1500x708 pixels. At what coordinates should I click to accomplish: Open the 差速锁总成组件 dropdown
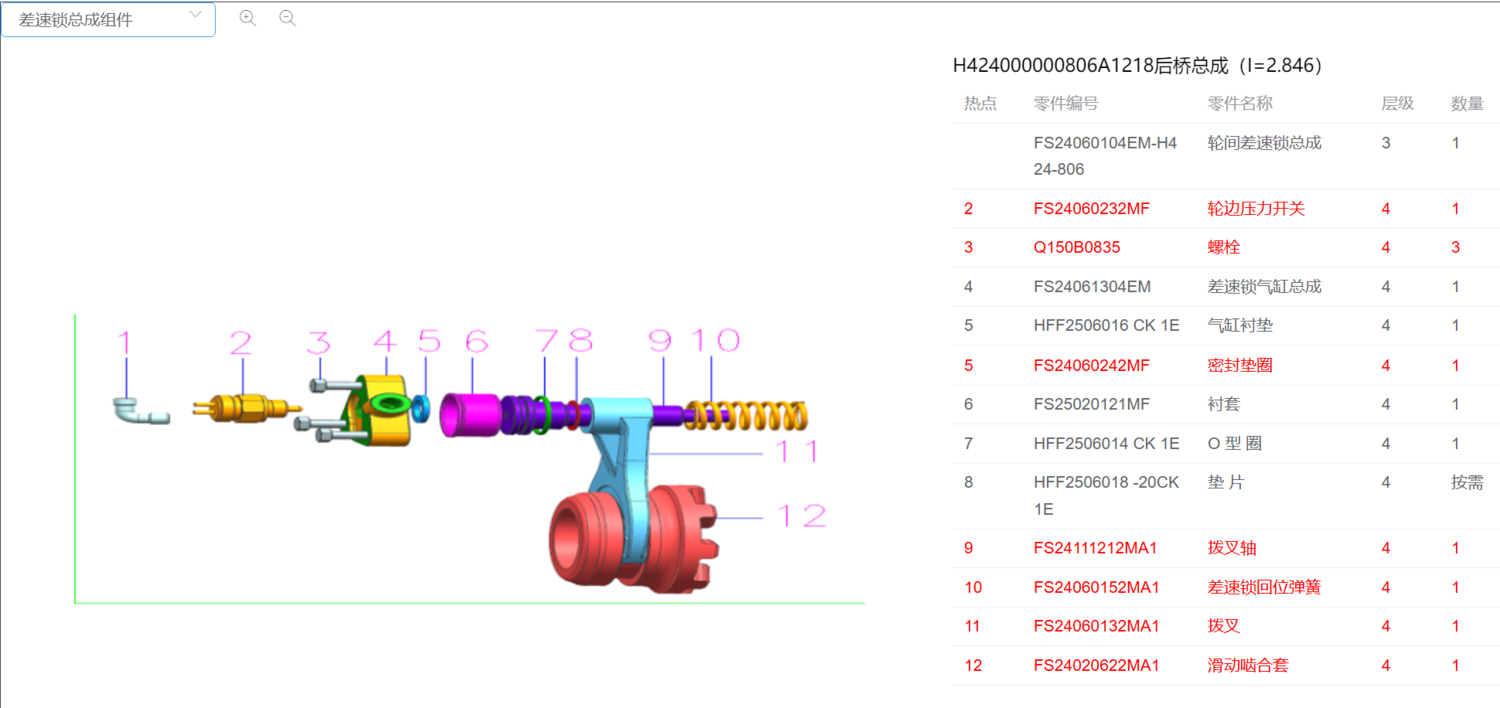(x=108, y=19)
